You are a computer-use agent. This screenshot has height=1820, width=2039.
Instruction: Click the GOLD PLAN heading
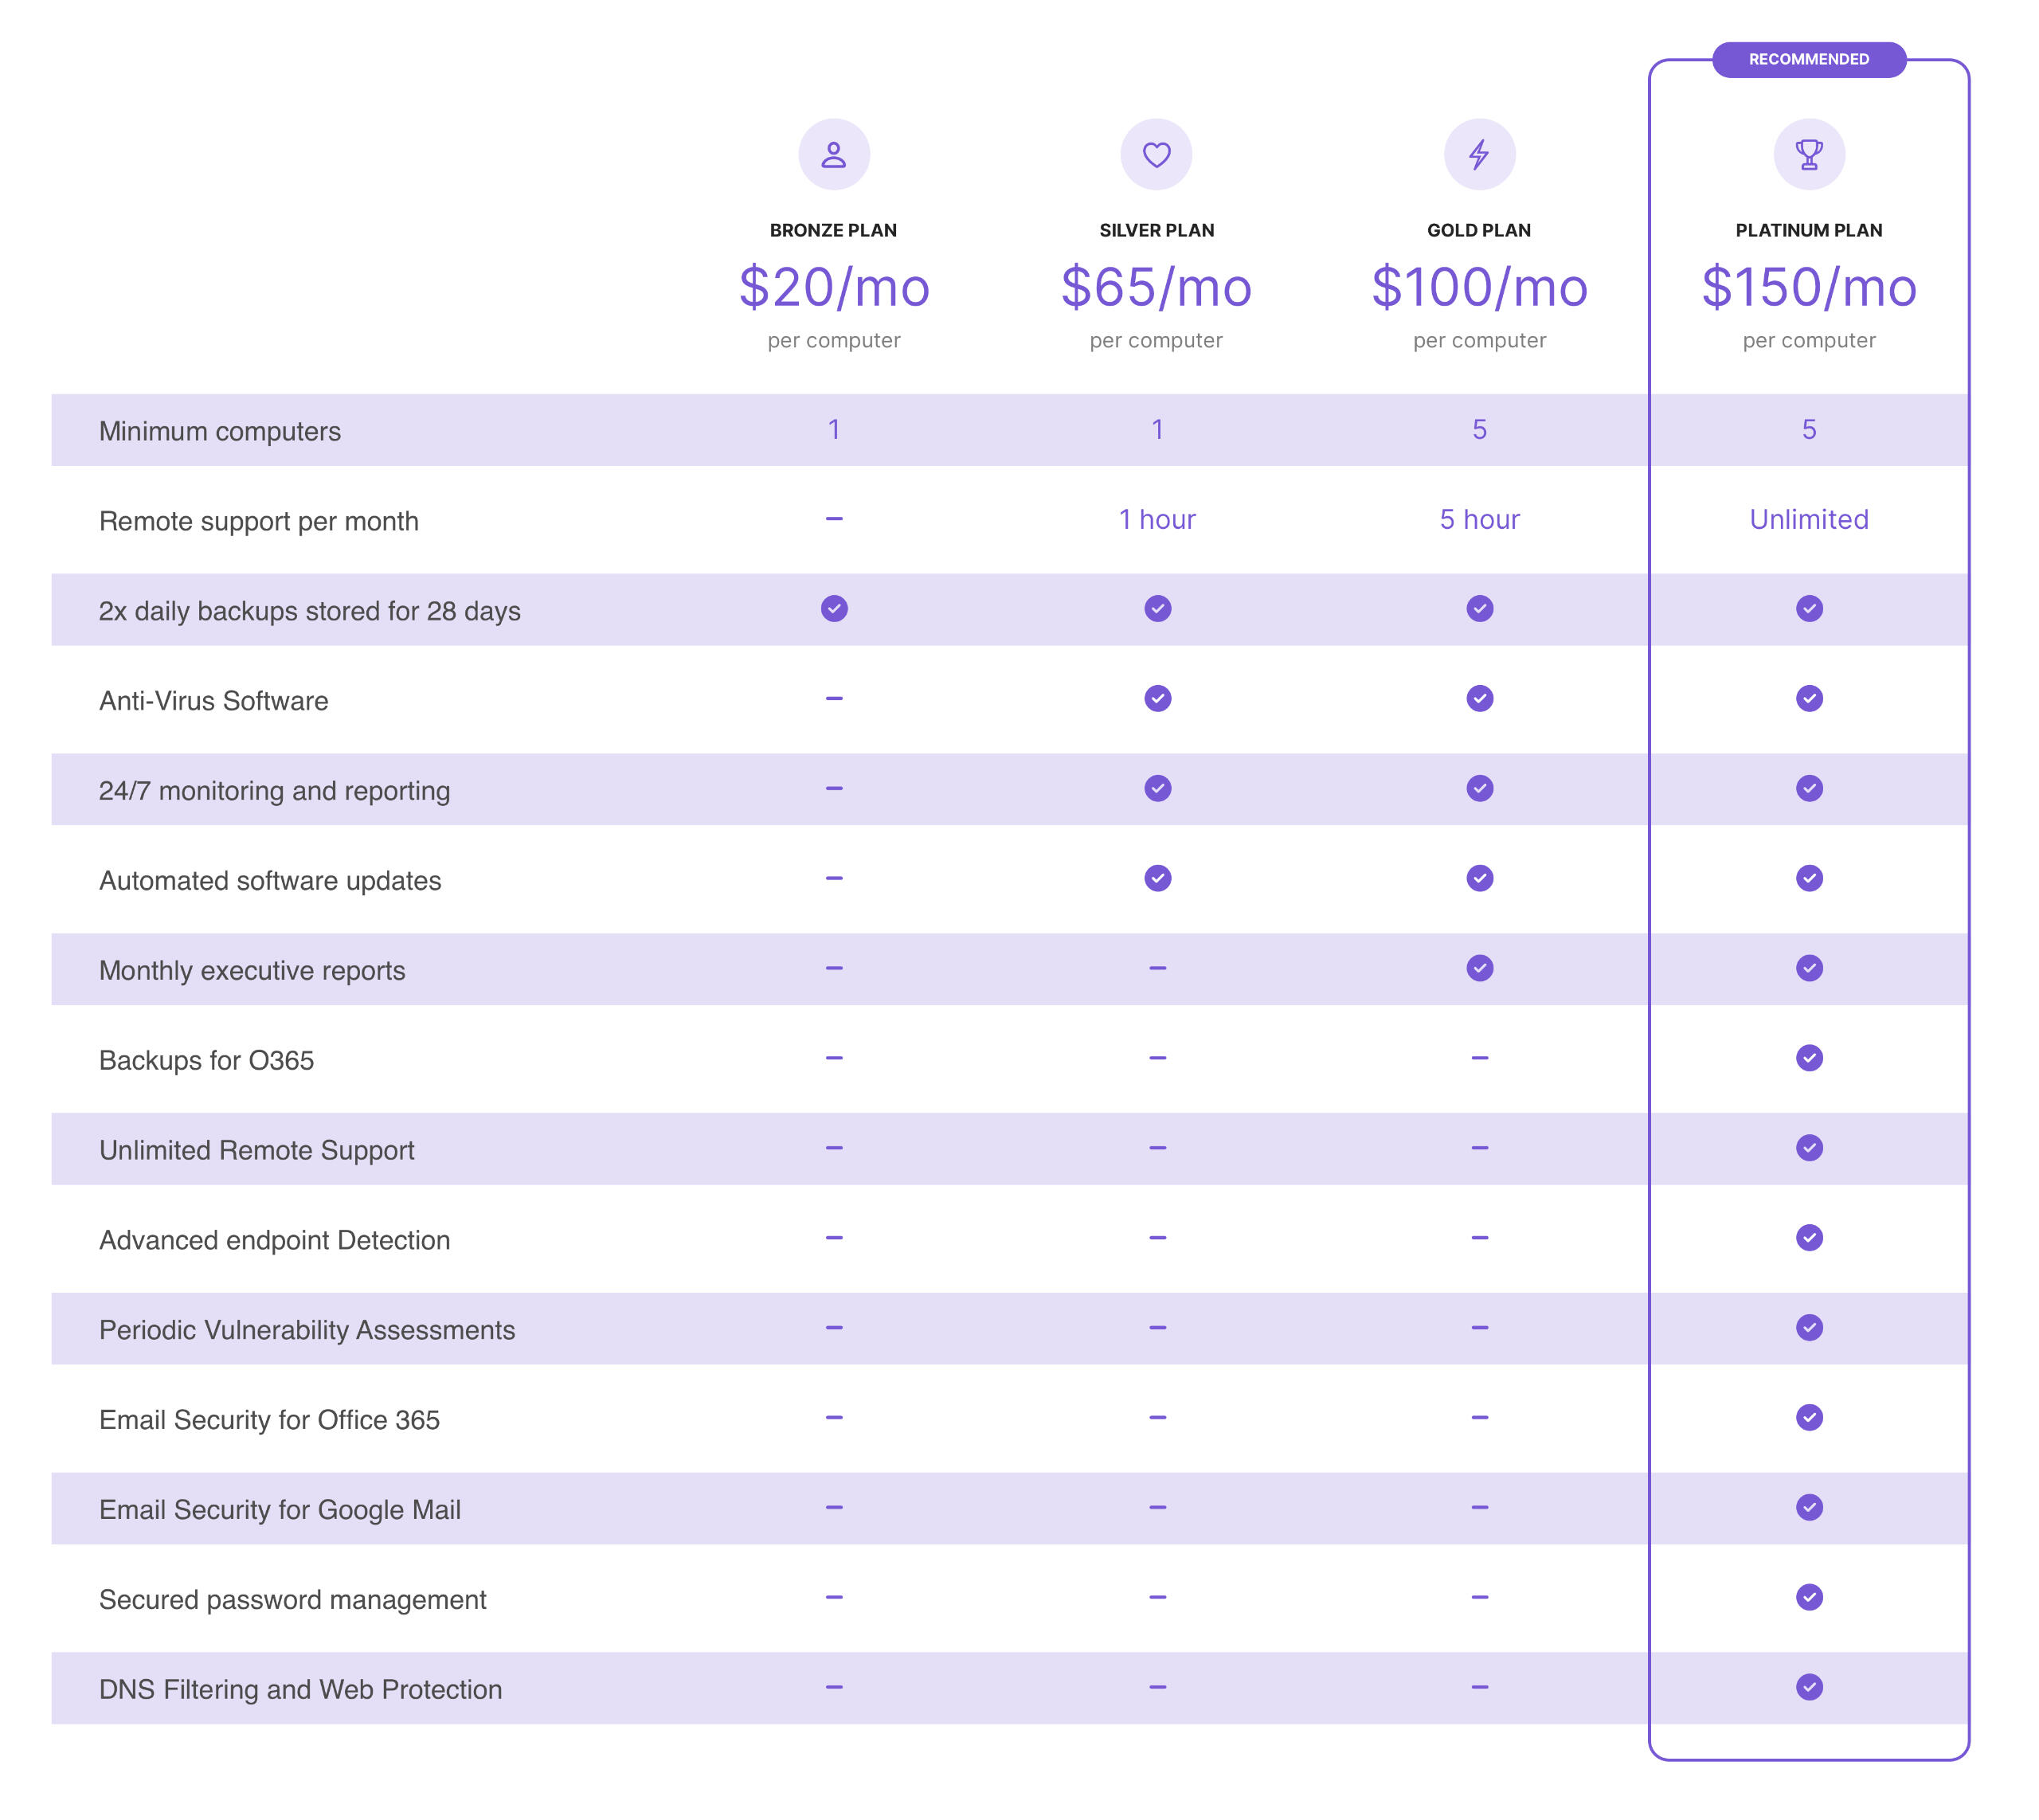[x=1479, y=230]
